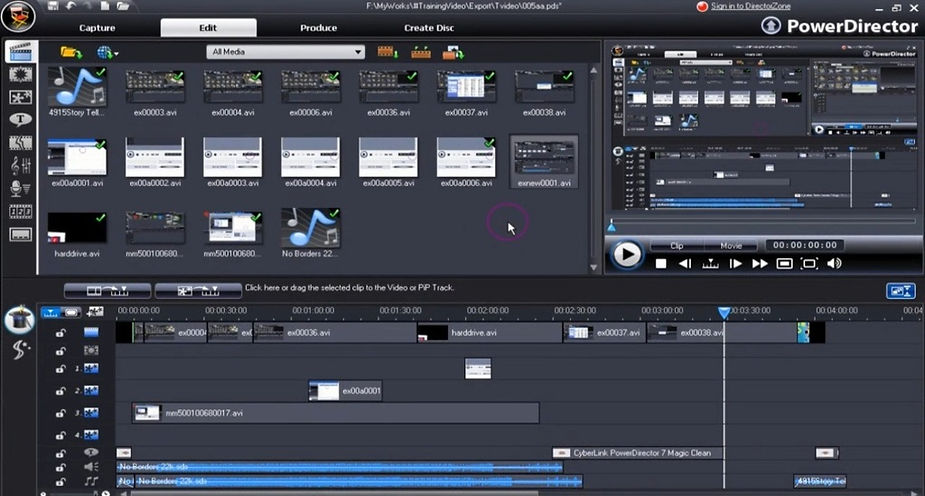Click the full screen preview button
This screenshot has width=925, height=496.
click(x=809, y=264)
